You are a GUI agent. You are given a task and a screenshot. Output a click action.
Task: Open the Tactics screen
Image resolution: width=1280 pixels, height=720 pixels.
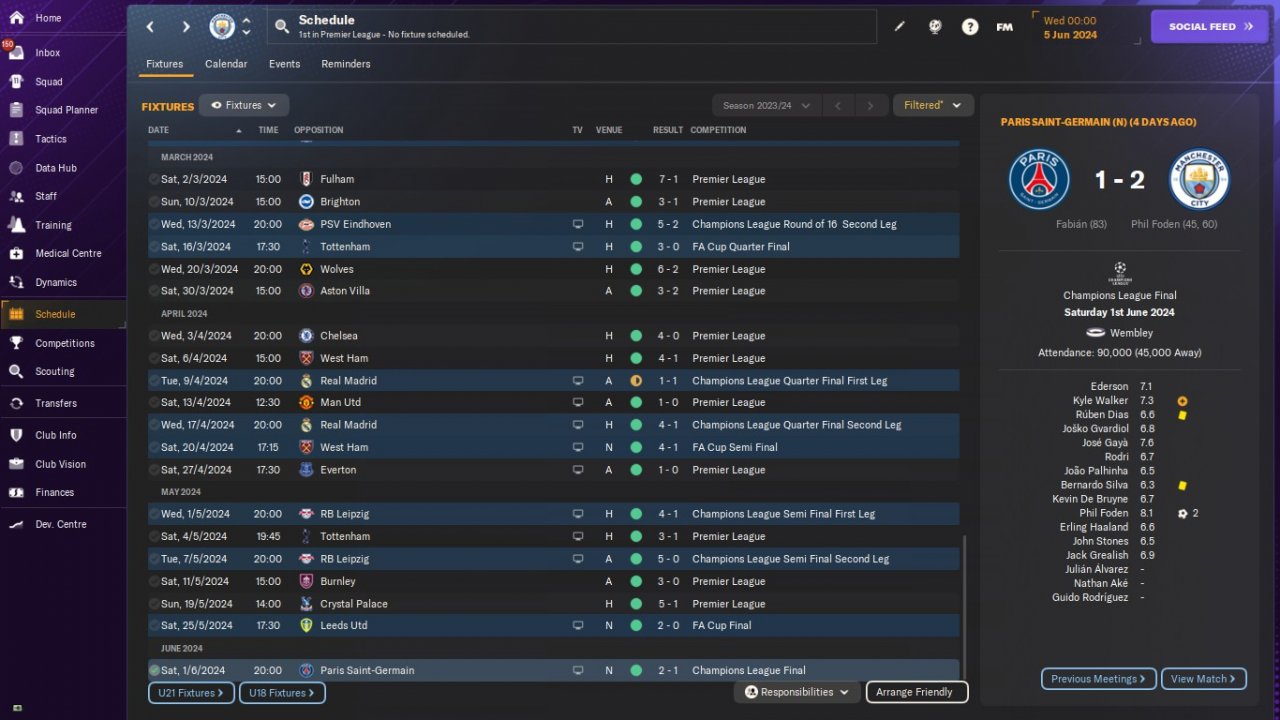50,139
